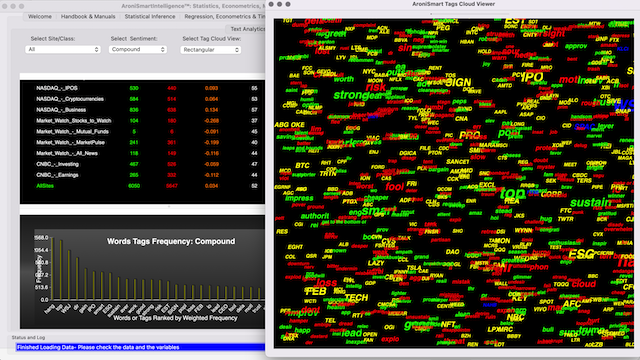Click the red loss tag

coord(326,283)
